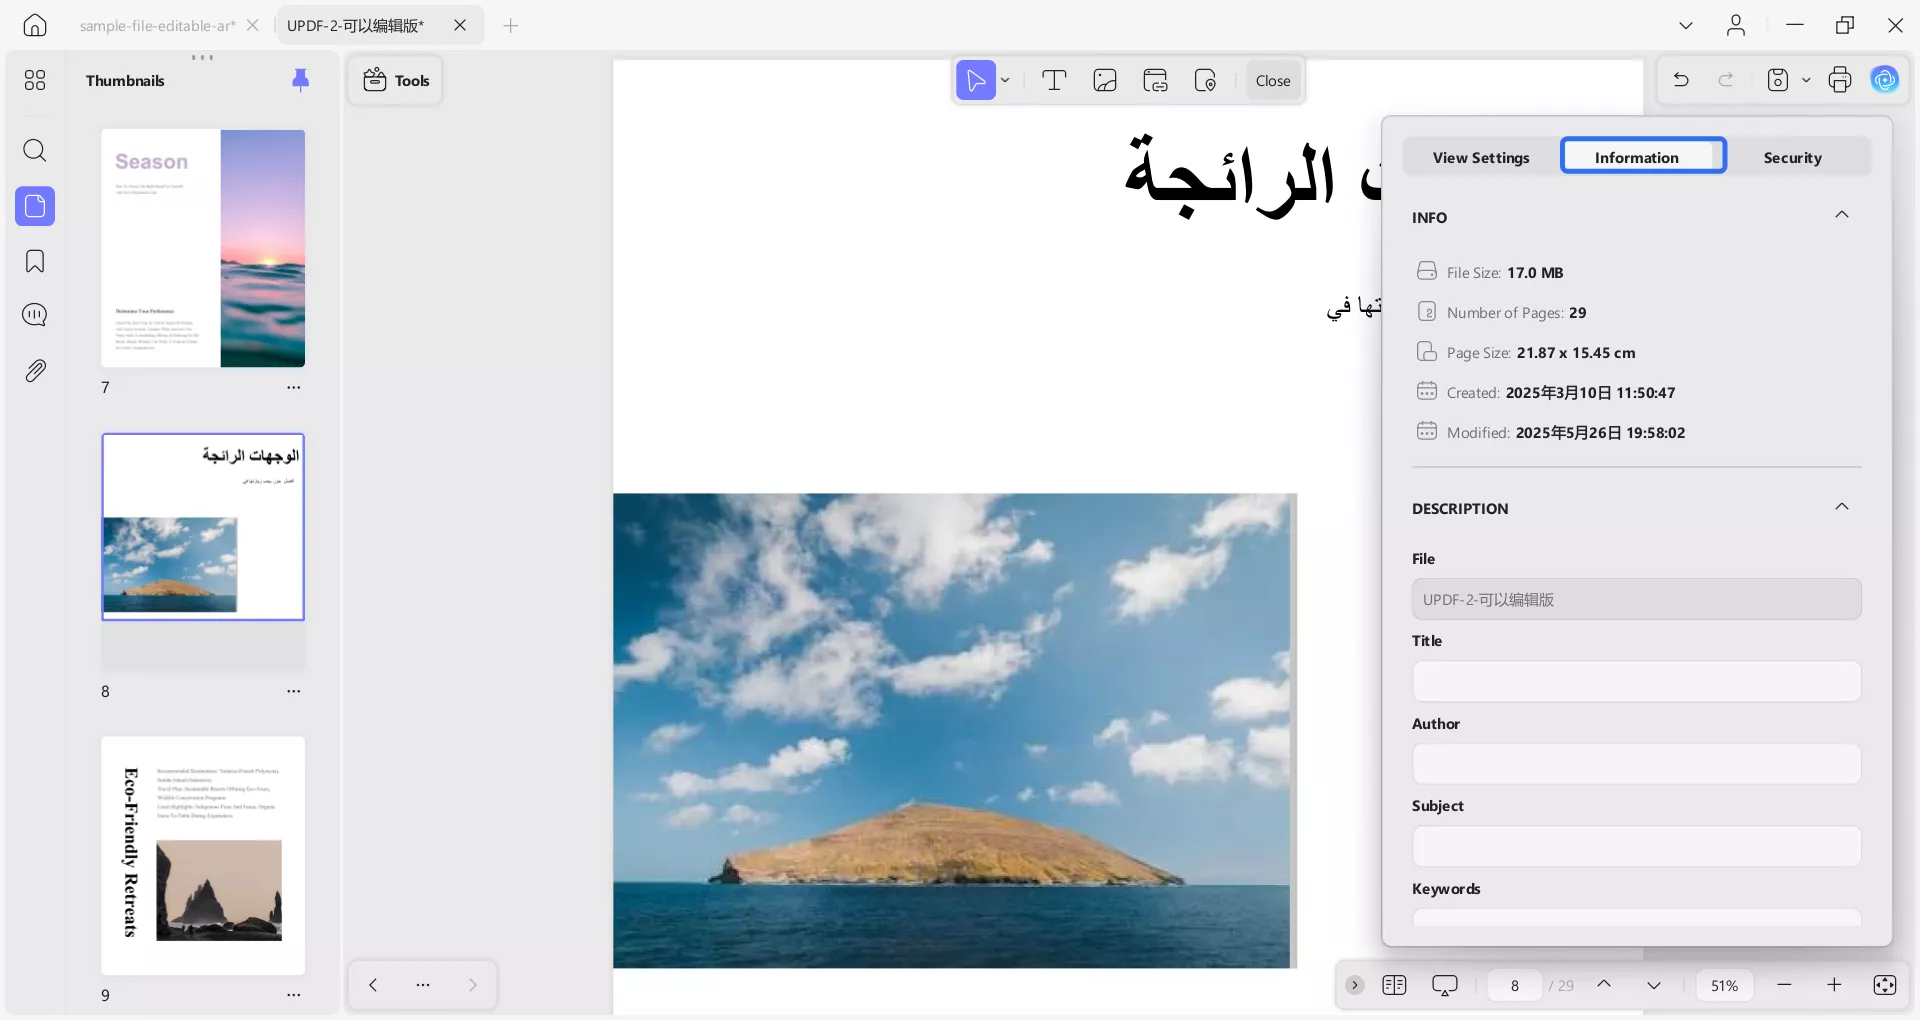
Task: Click the island image in document
Action: (x=955, y=730)
